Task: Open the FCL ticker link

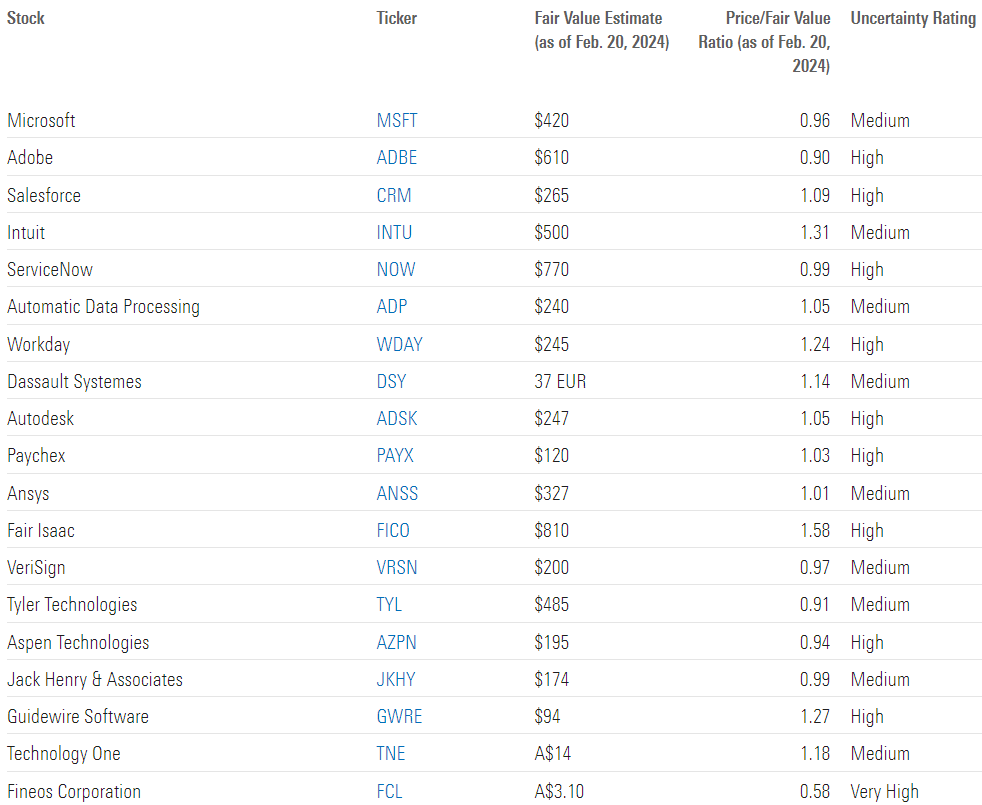Action: (390, 792)
